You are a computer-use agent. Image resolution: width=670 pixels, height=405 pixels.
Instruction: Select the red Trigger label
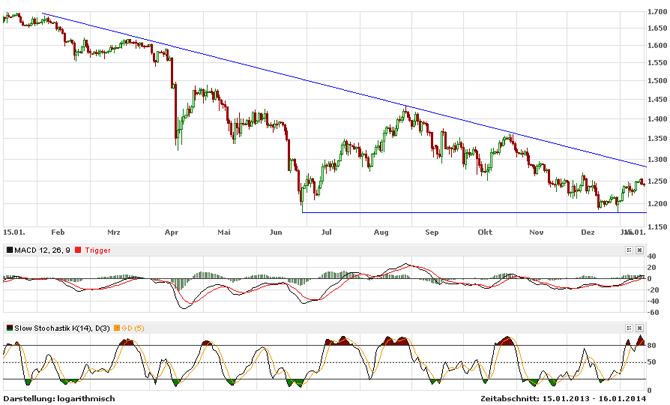click(100, 248)
